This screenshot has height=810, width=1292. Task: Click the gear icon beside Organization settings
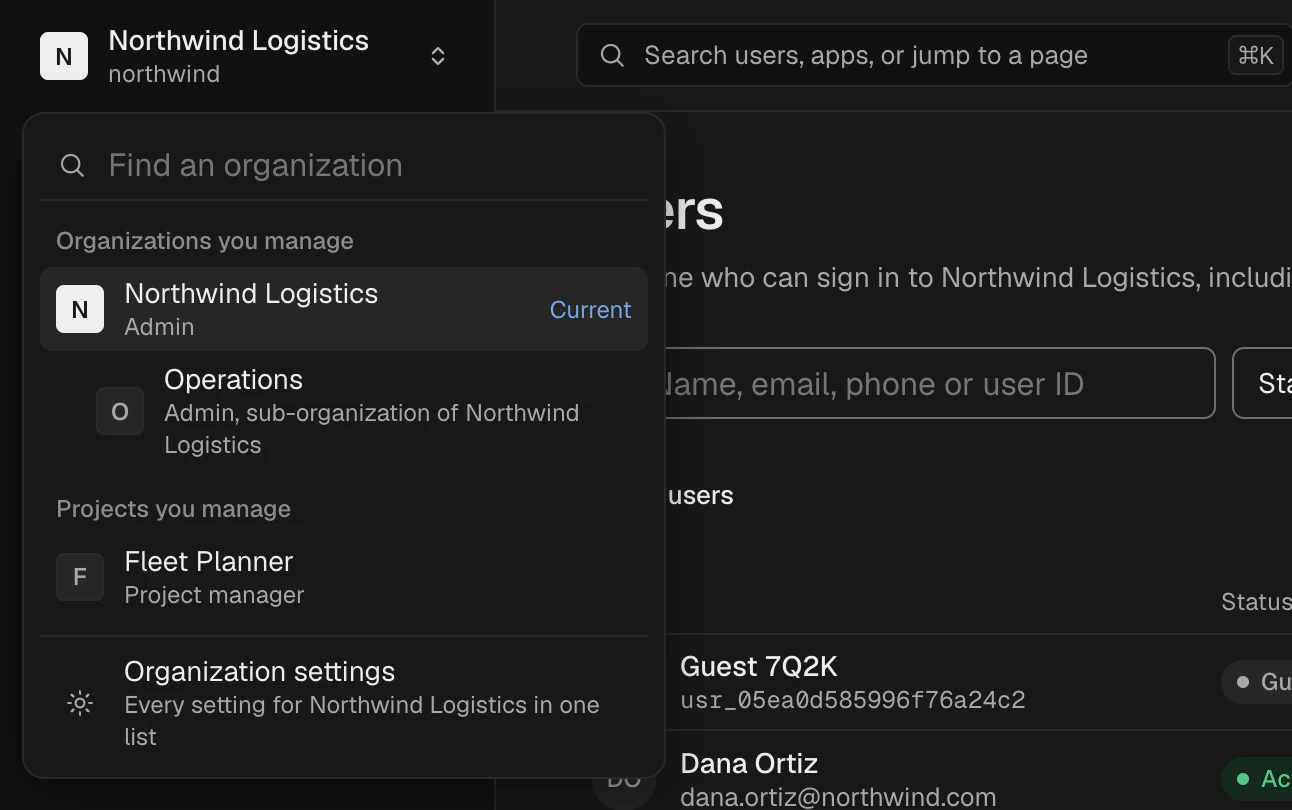click(x=80, y=703)
